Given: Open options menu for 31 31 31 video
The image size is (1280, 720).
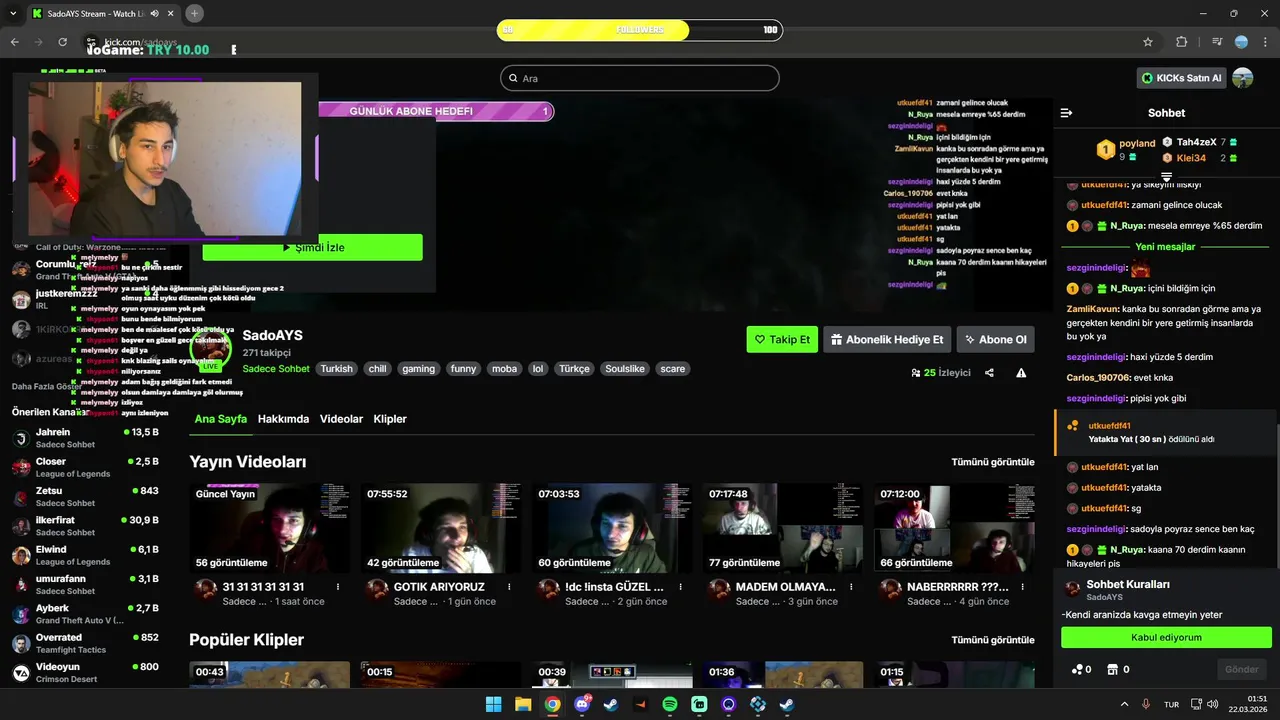Looking at the screenshot, I should (x=338, y=587).
